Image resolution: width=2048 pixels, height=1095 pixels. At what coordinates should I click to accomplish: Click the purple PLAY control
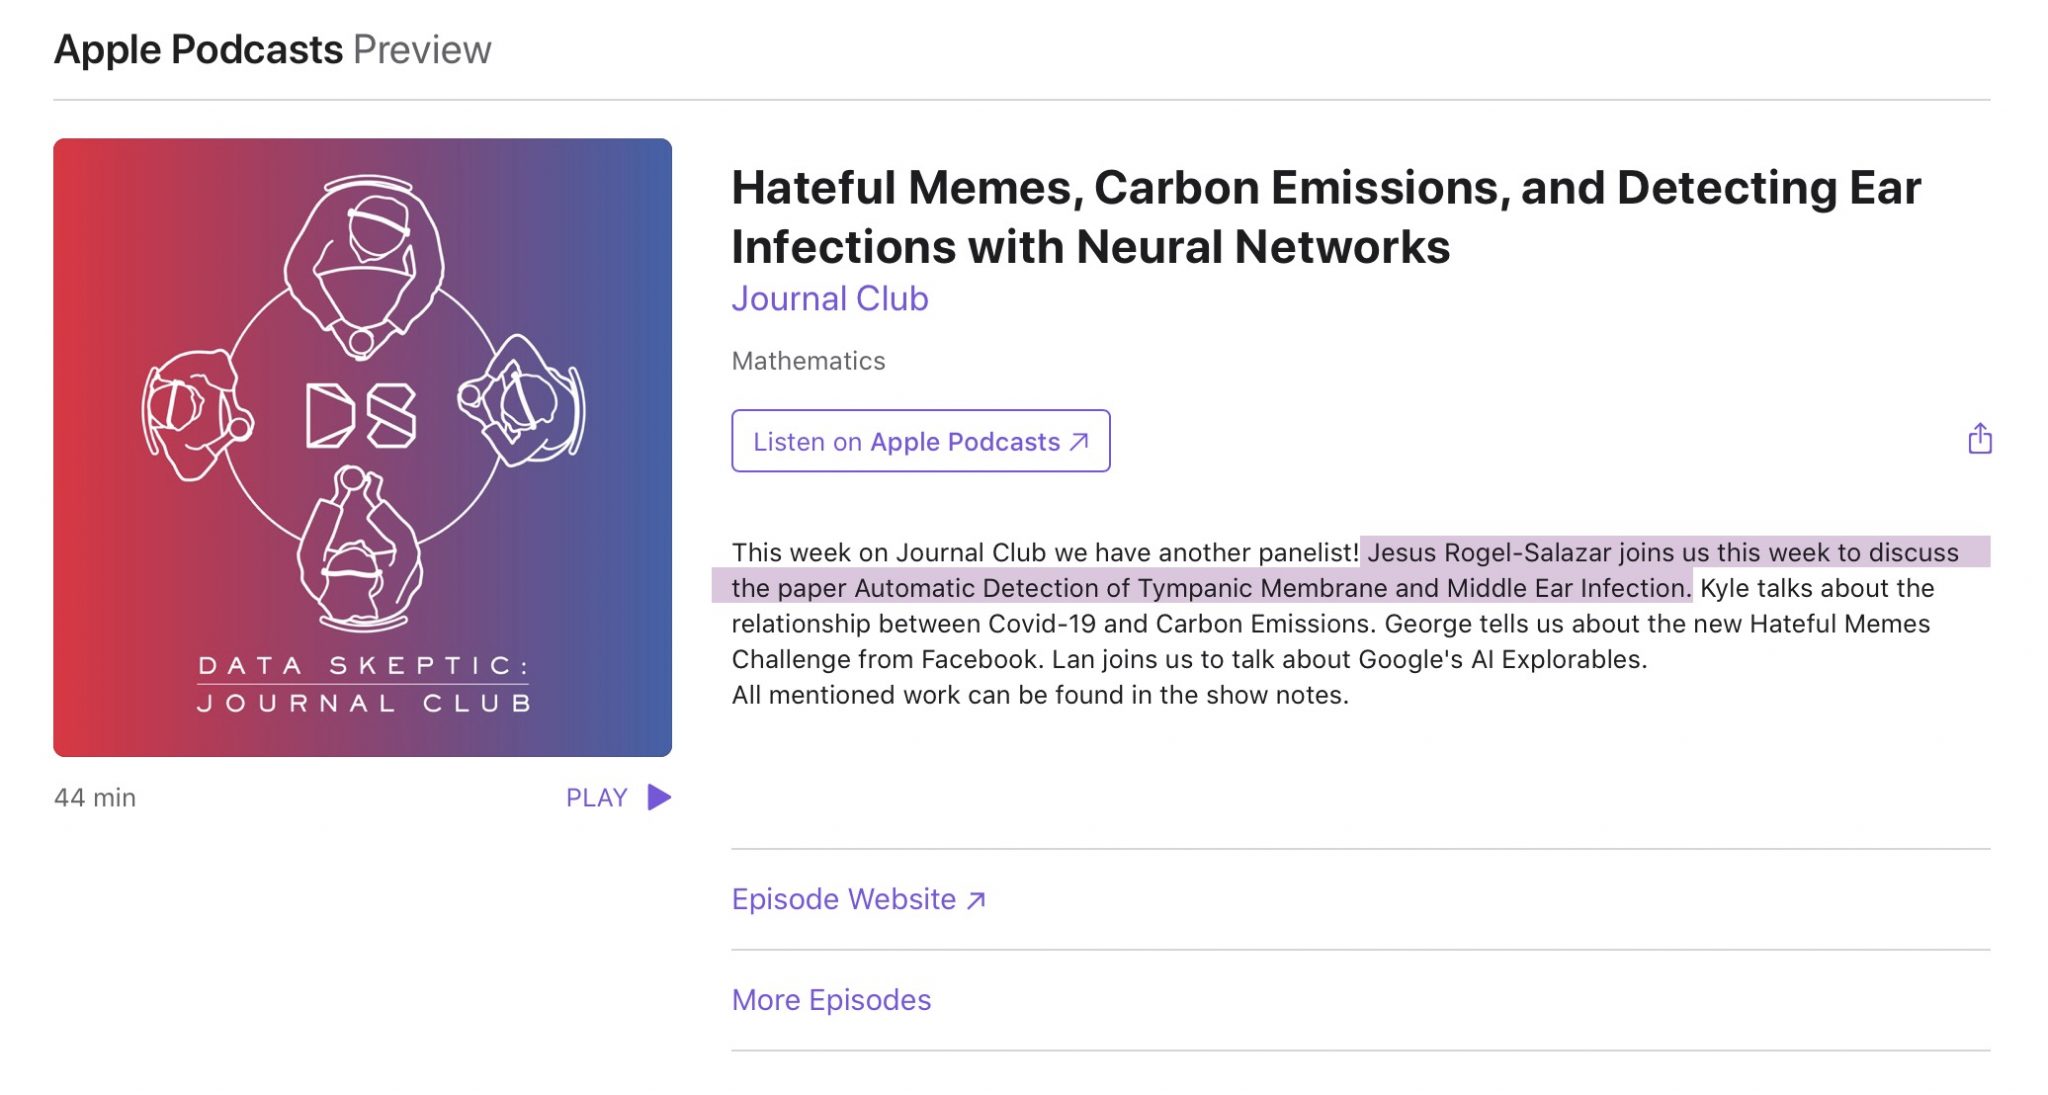[595, 797]
